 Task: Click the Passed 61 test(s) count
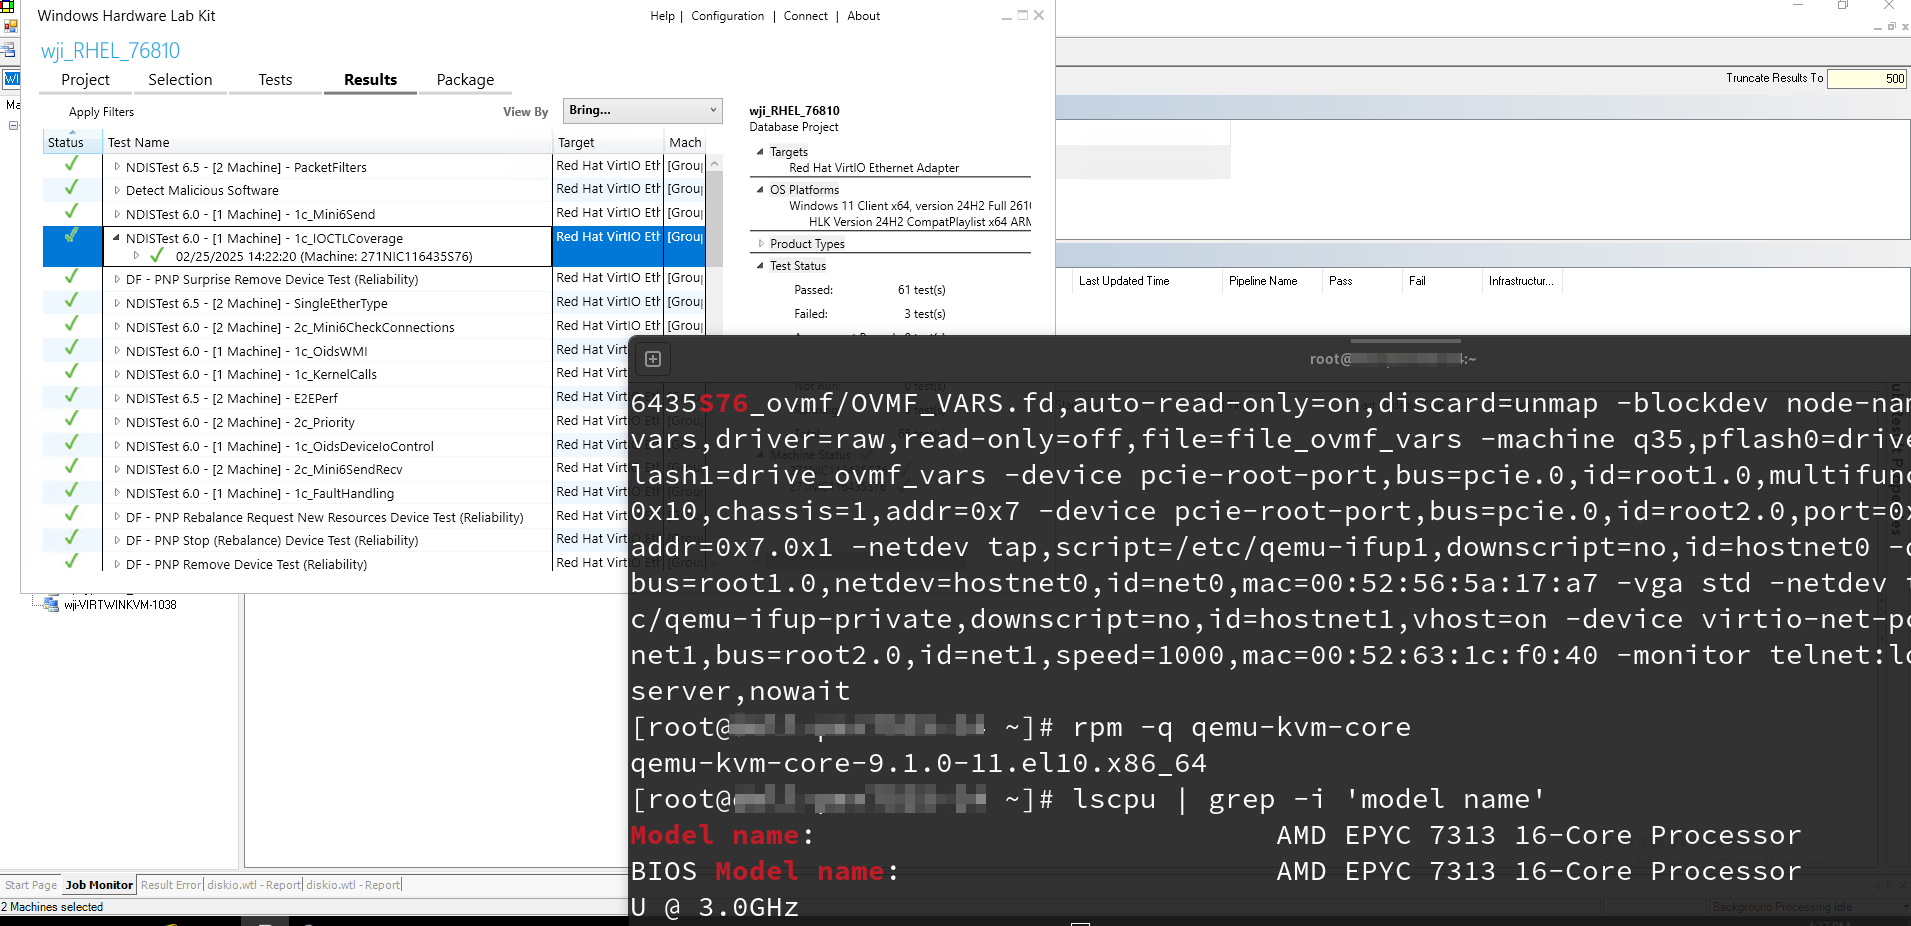pos(921,290)
